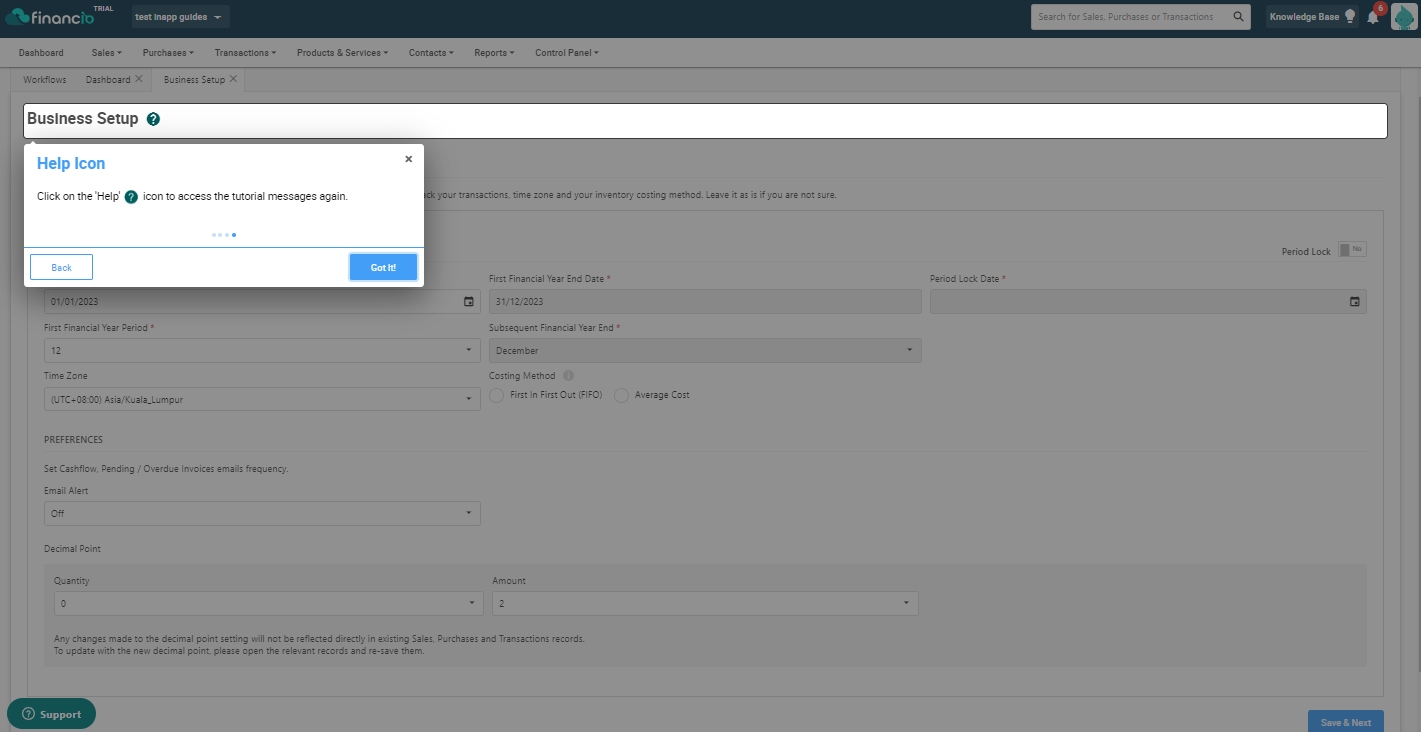Click the search field for Sales, Purchases
1421x732 pixels.
click(x=1130, y=17)
